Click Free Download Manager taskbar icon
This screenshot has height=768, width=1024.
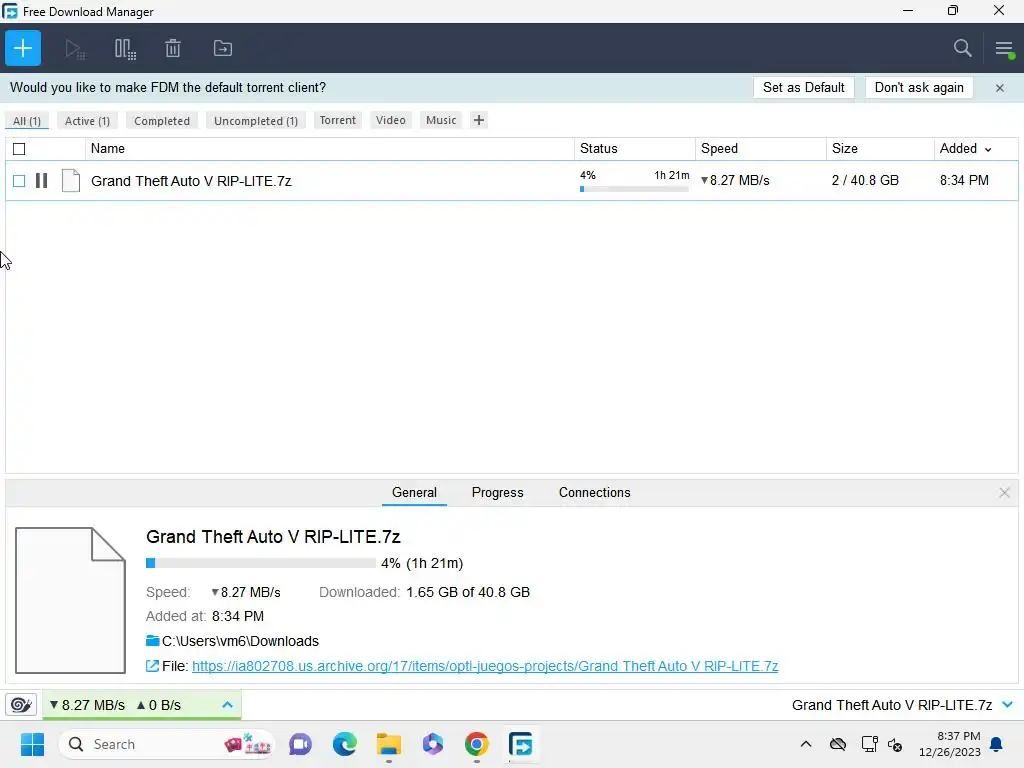click(x=520, y=744)
